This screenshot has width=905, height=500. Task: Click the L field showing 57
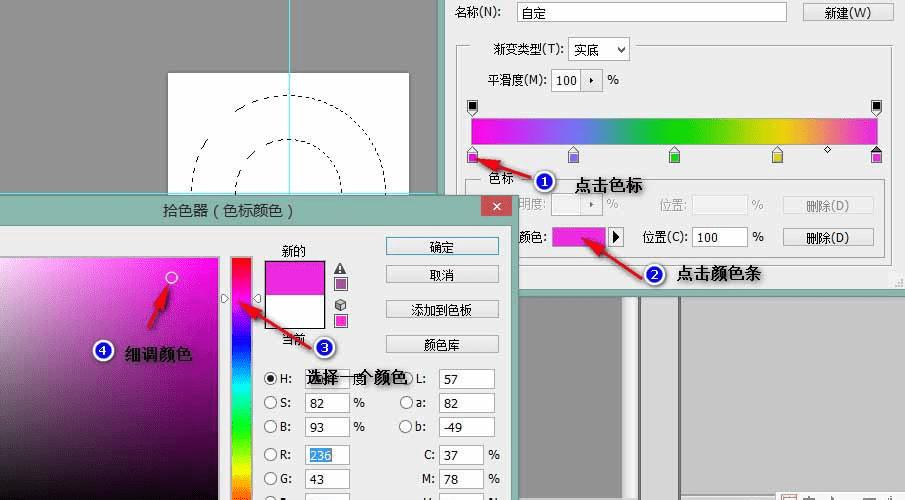pos(466,379)
